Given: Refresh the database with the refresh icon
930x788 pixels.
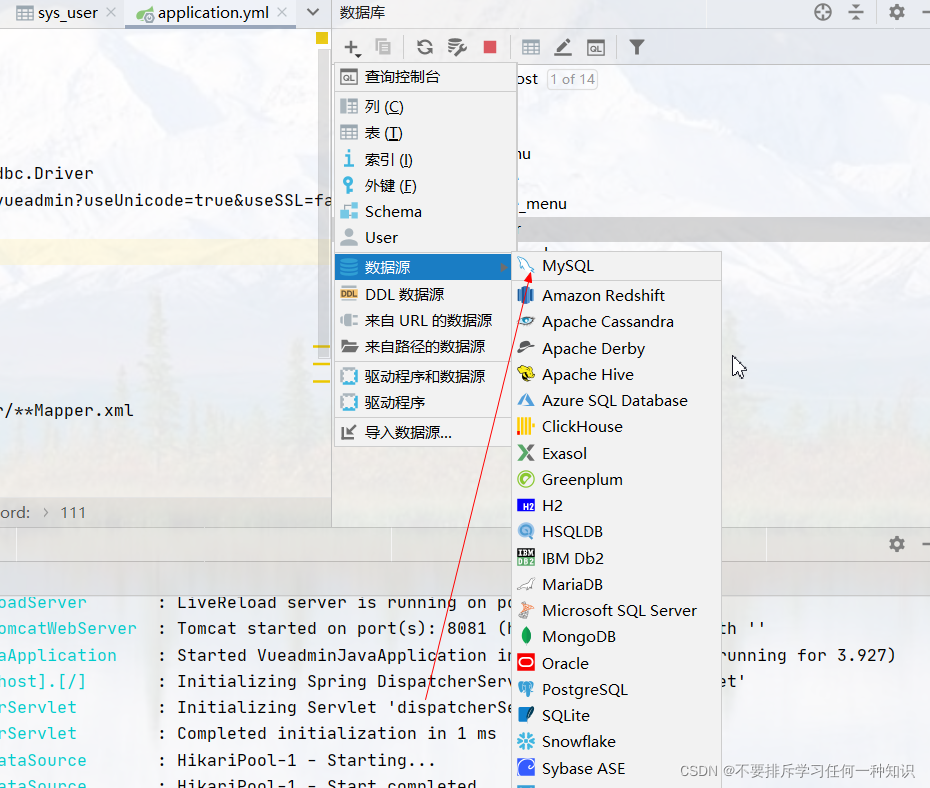Looking at the screenshot, I should pos(425,47).
